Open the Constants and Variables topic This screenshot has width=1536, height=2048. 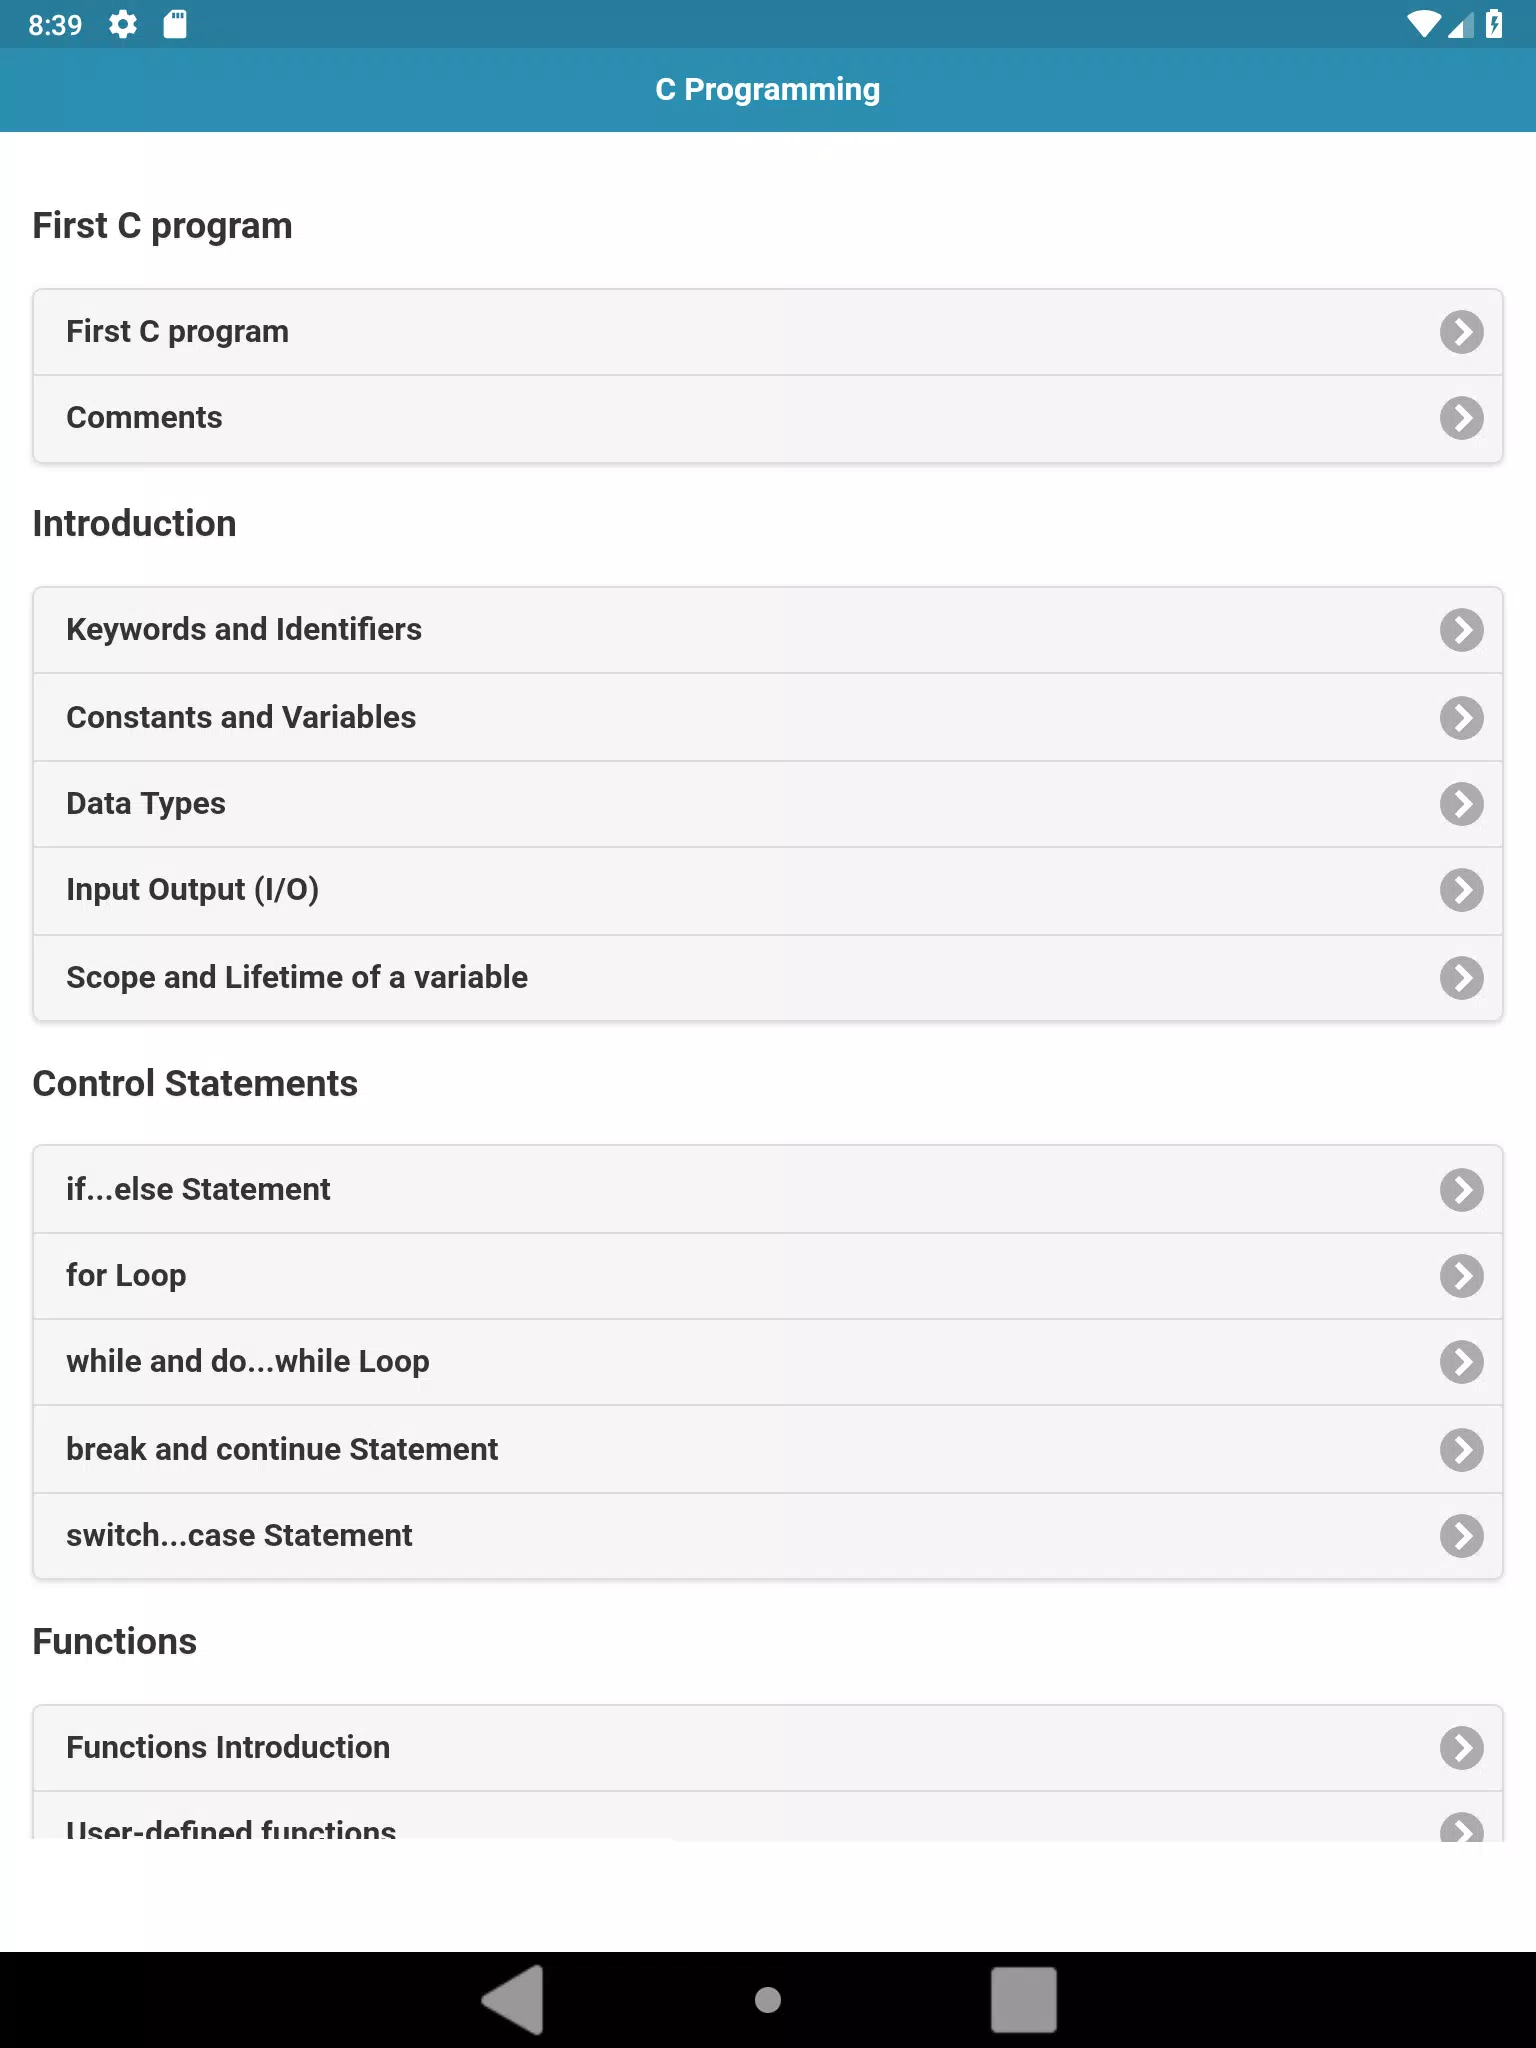(768, 718)
